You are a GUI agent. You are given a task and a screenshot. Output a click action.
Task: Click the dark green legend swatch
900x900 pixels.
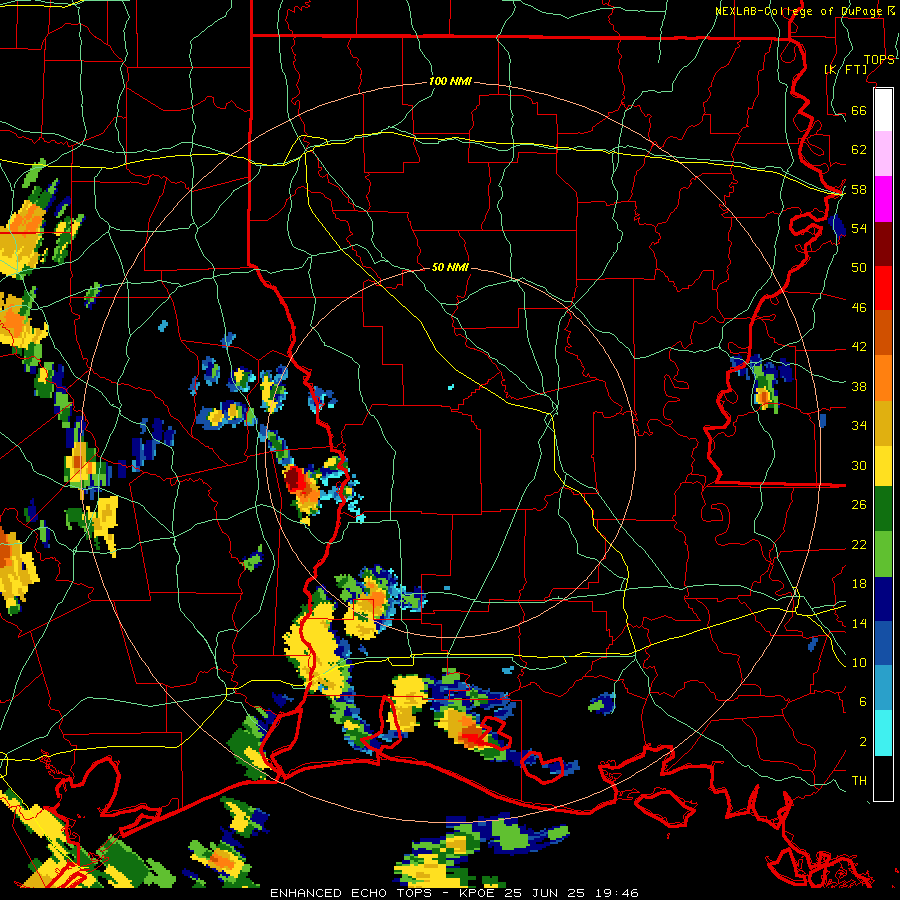883,509
